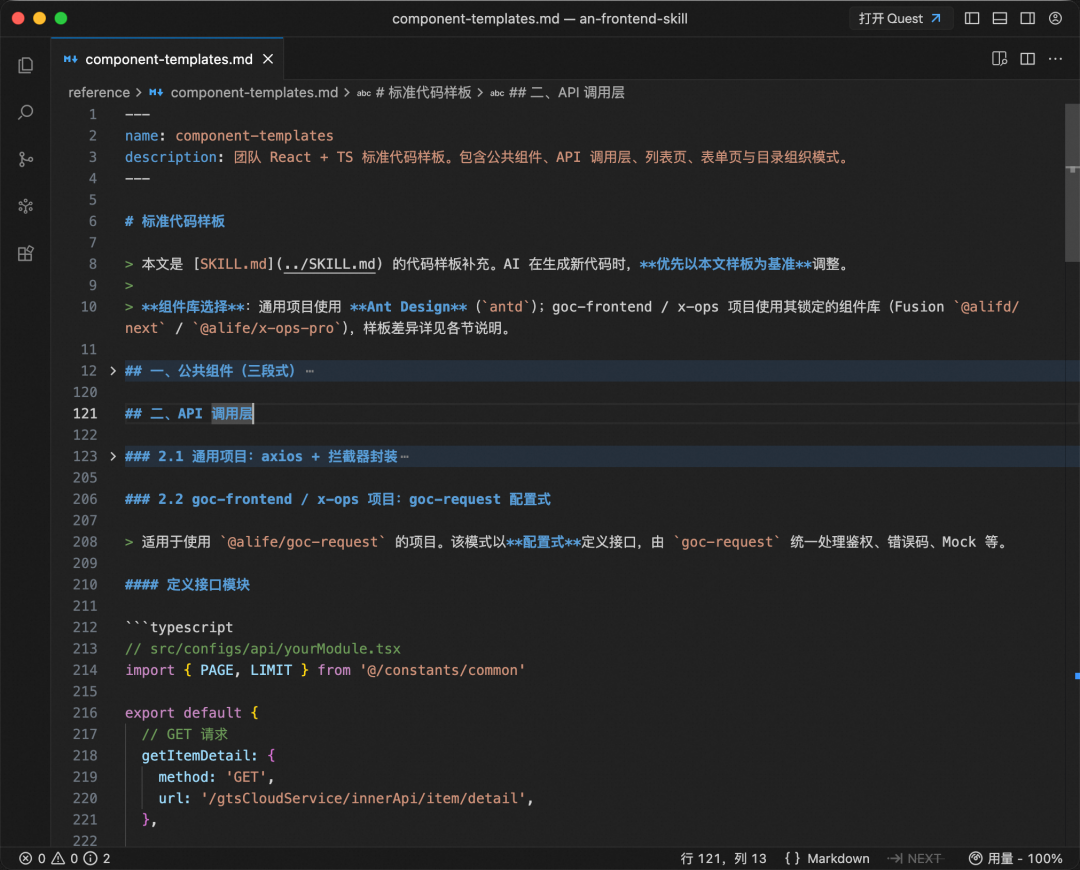
Task: Toggle the bottom panel layout icon
Action: point(999,19)
